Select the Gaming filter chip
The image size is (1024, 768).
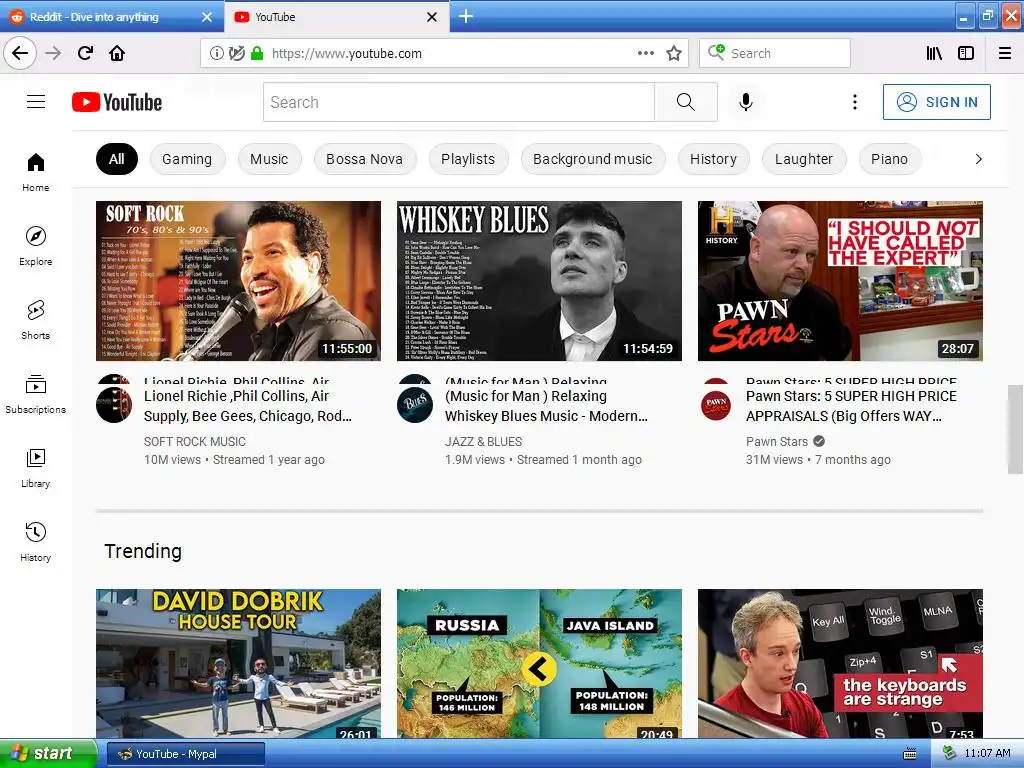click(187, 159)
